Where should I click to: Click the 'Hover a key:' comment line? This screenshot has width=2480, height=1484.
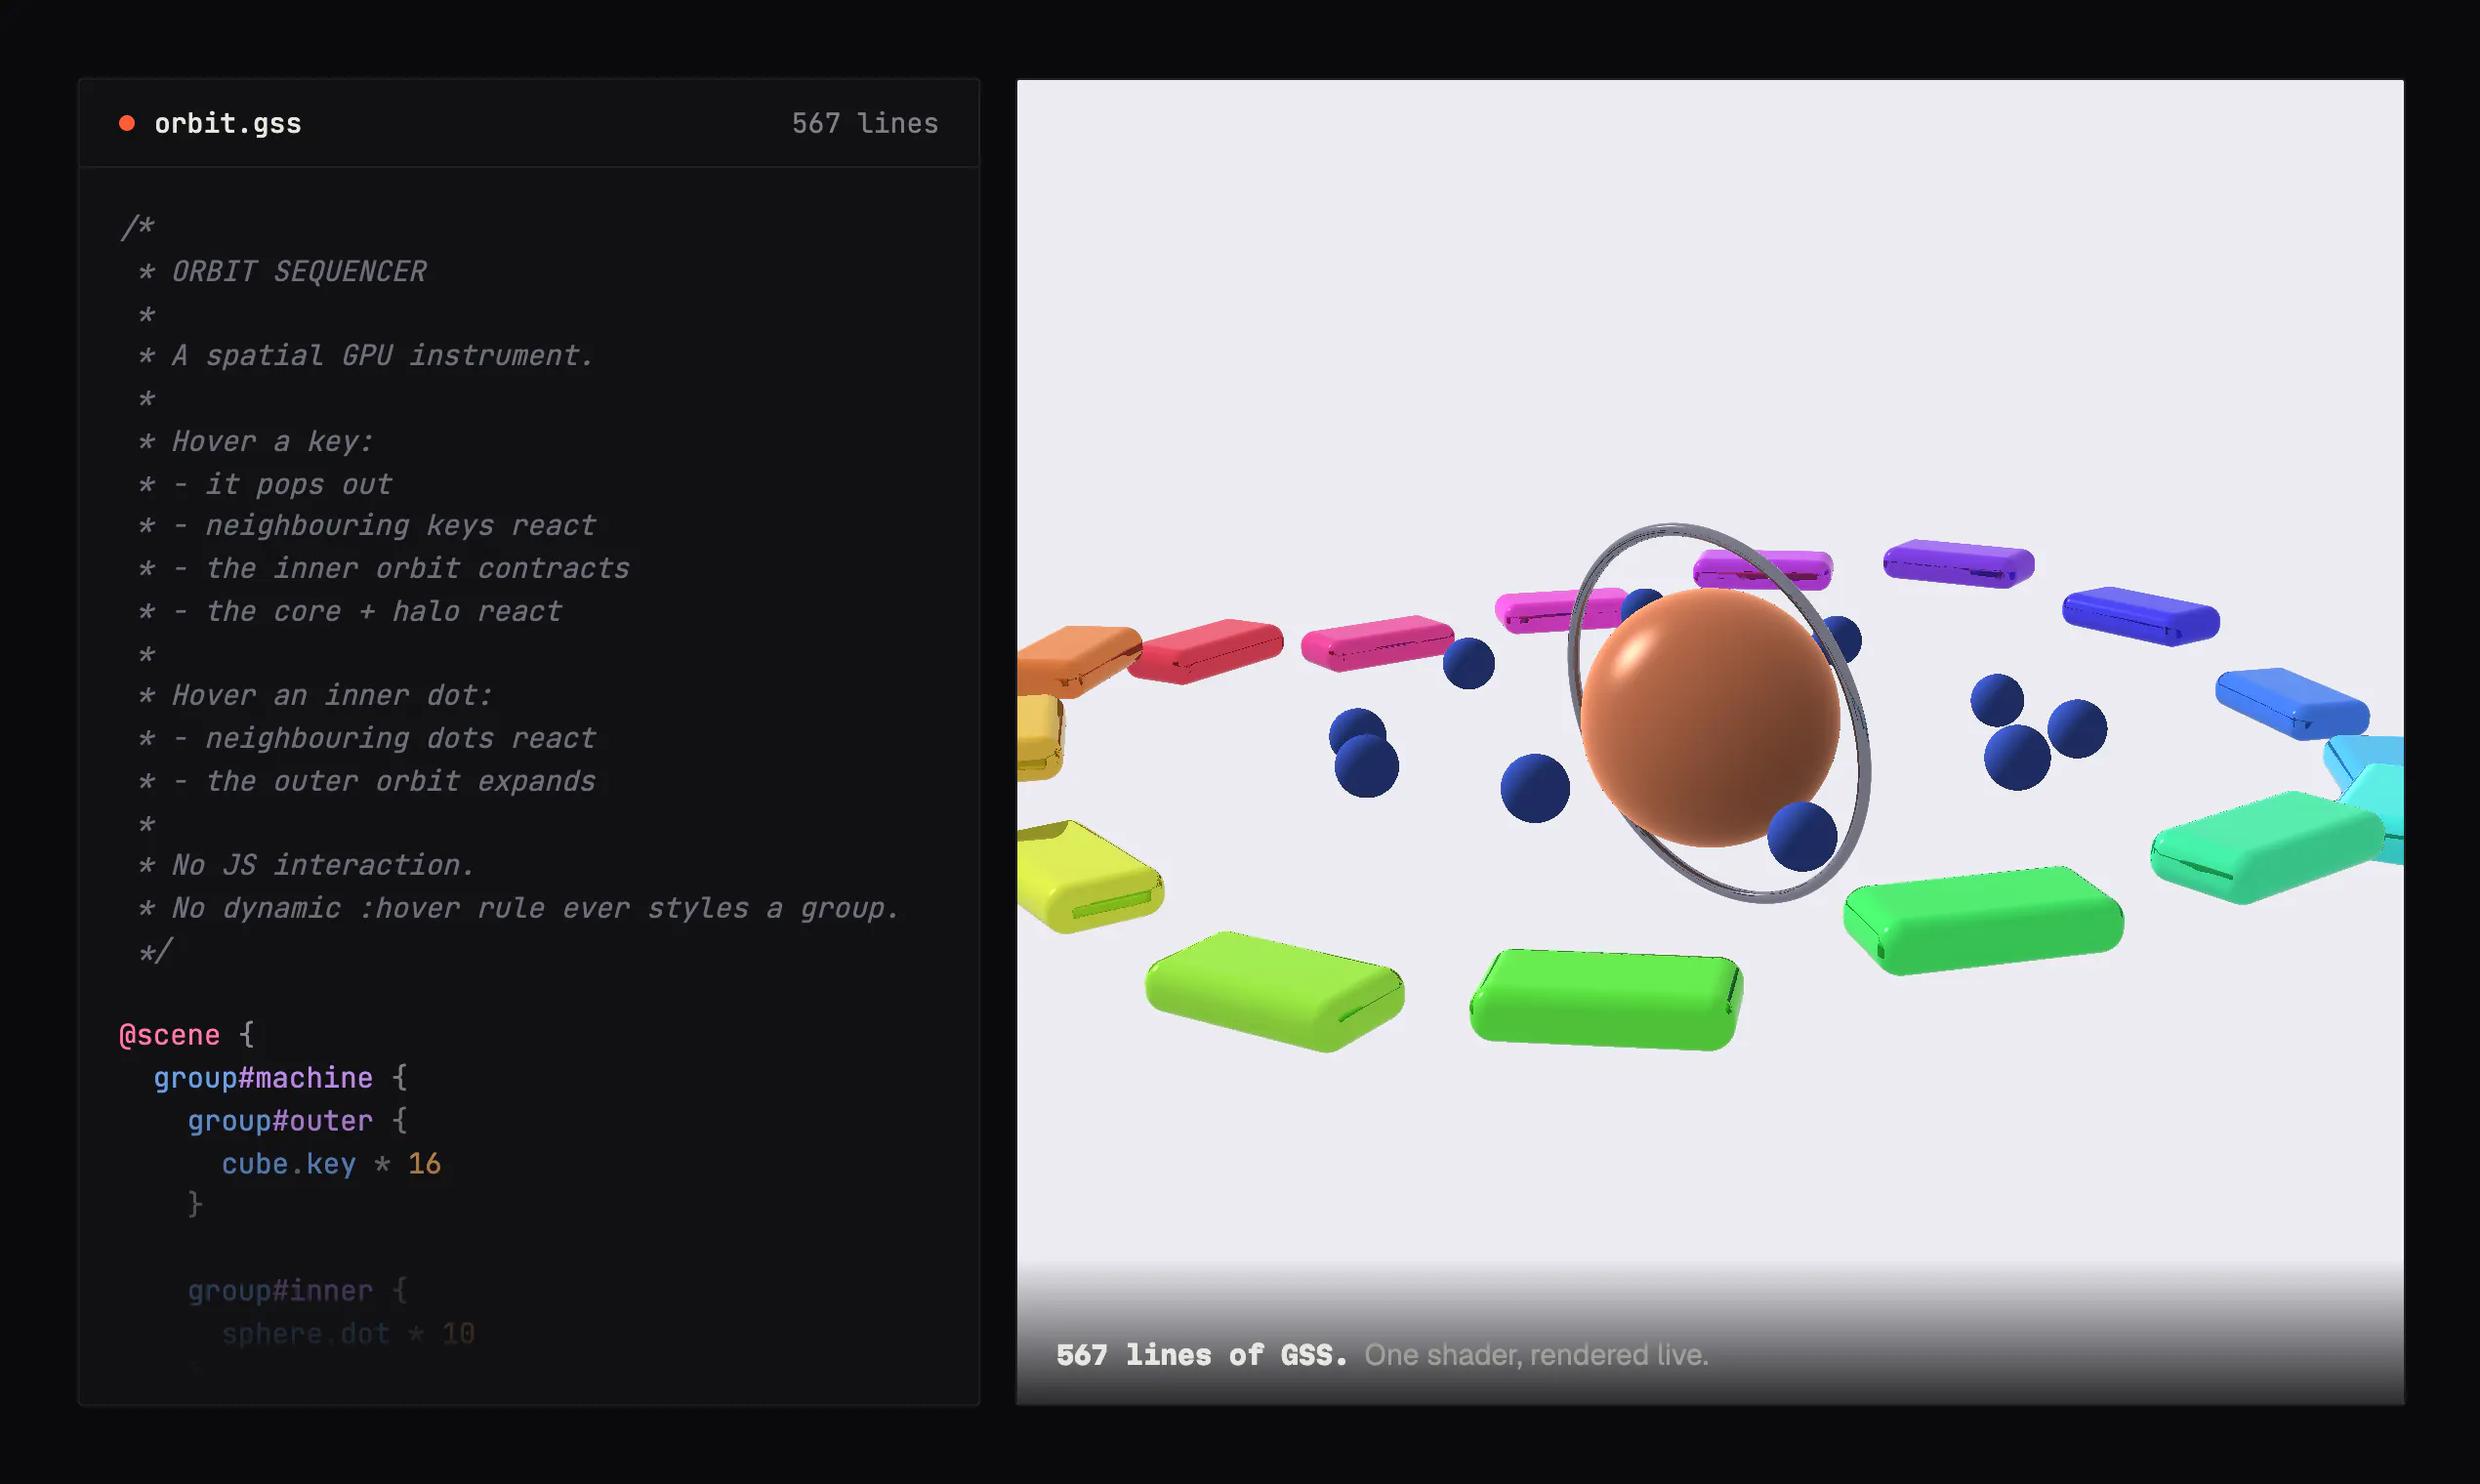272,441
